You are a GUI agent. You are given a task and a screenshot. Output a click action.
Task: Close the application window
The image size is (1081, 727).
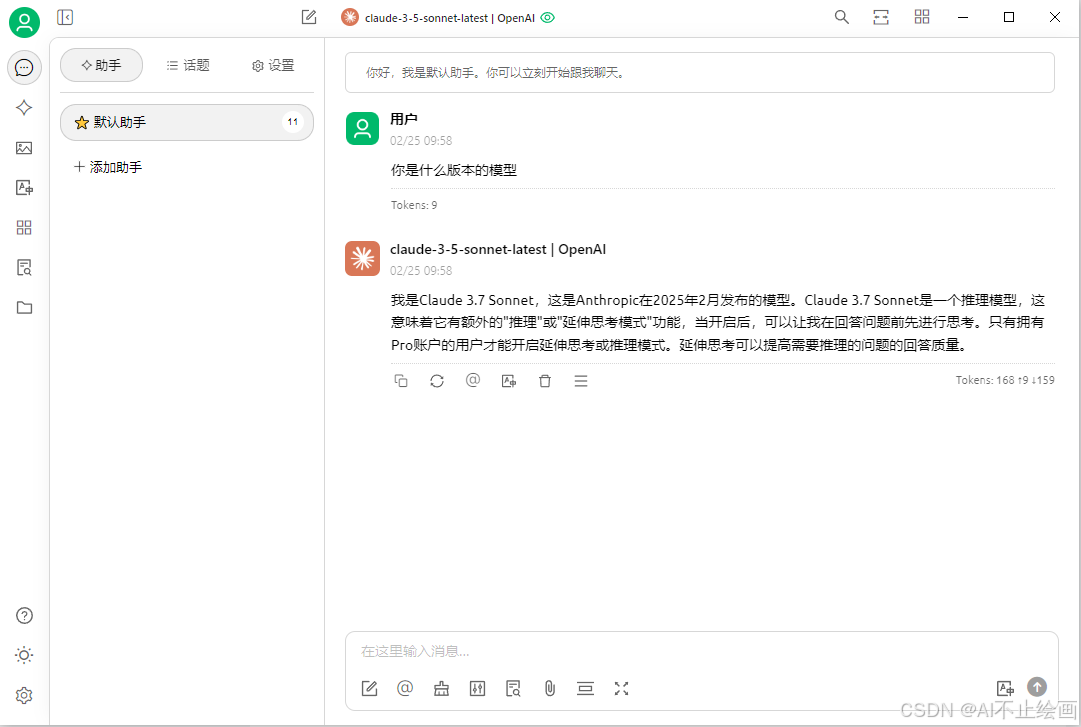coord(1055,17)
